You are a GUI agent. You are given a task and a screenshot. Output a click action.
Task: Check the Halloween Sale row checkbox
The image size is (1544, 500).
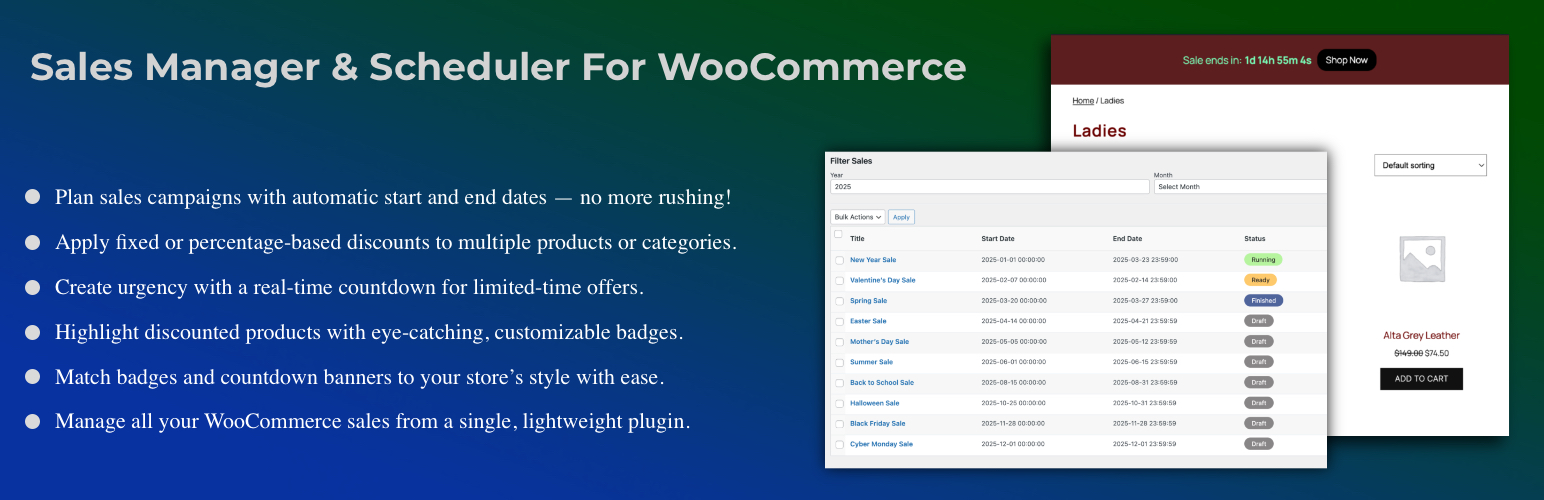pos(840,403)
